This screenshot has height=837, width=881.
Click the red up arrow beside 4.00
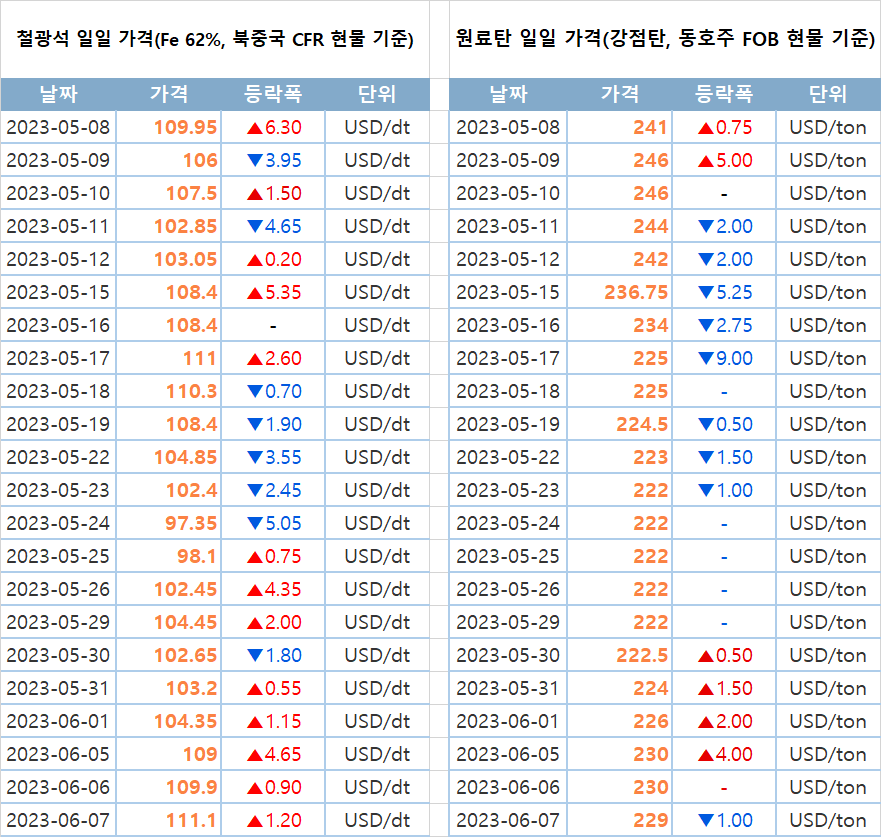point(706,754)
